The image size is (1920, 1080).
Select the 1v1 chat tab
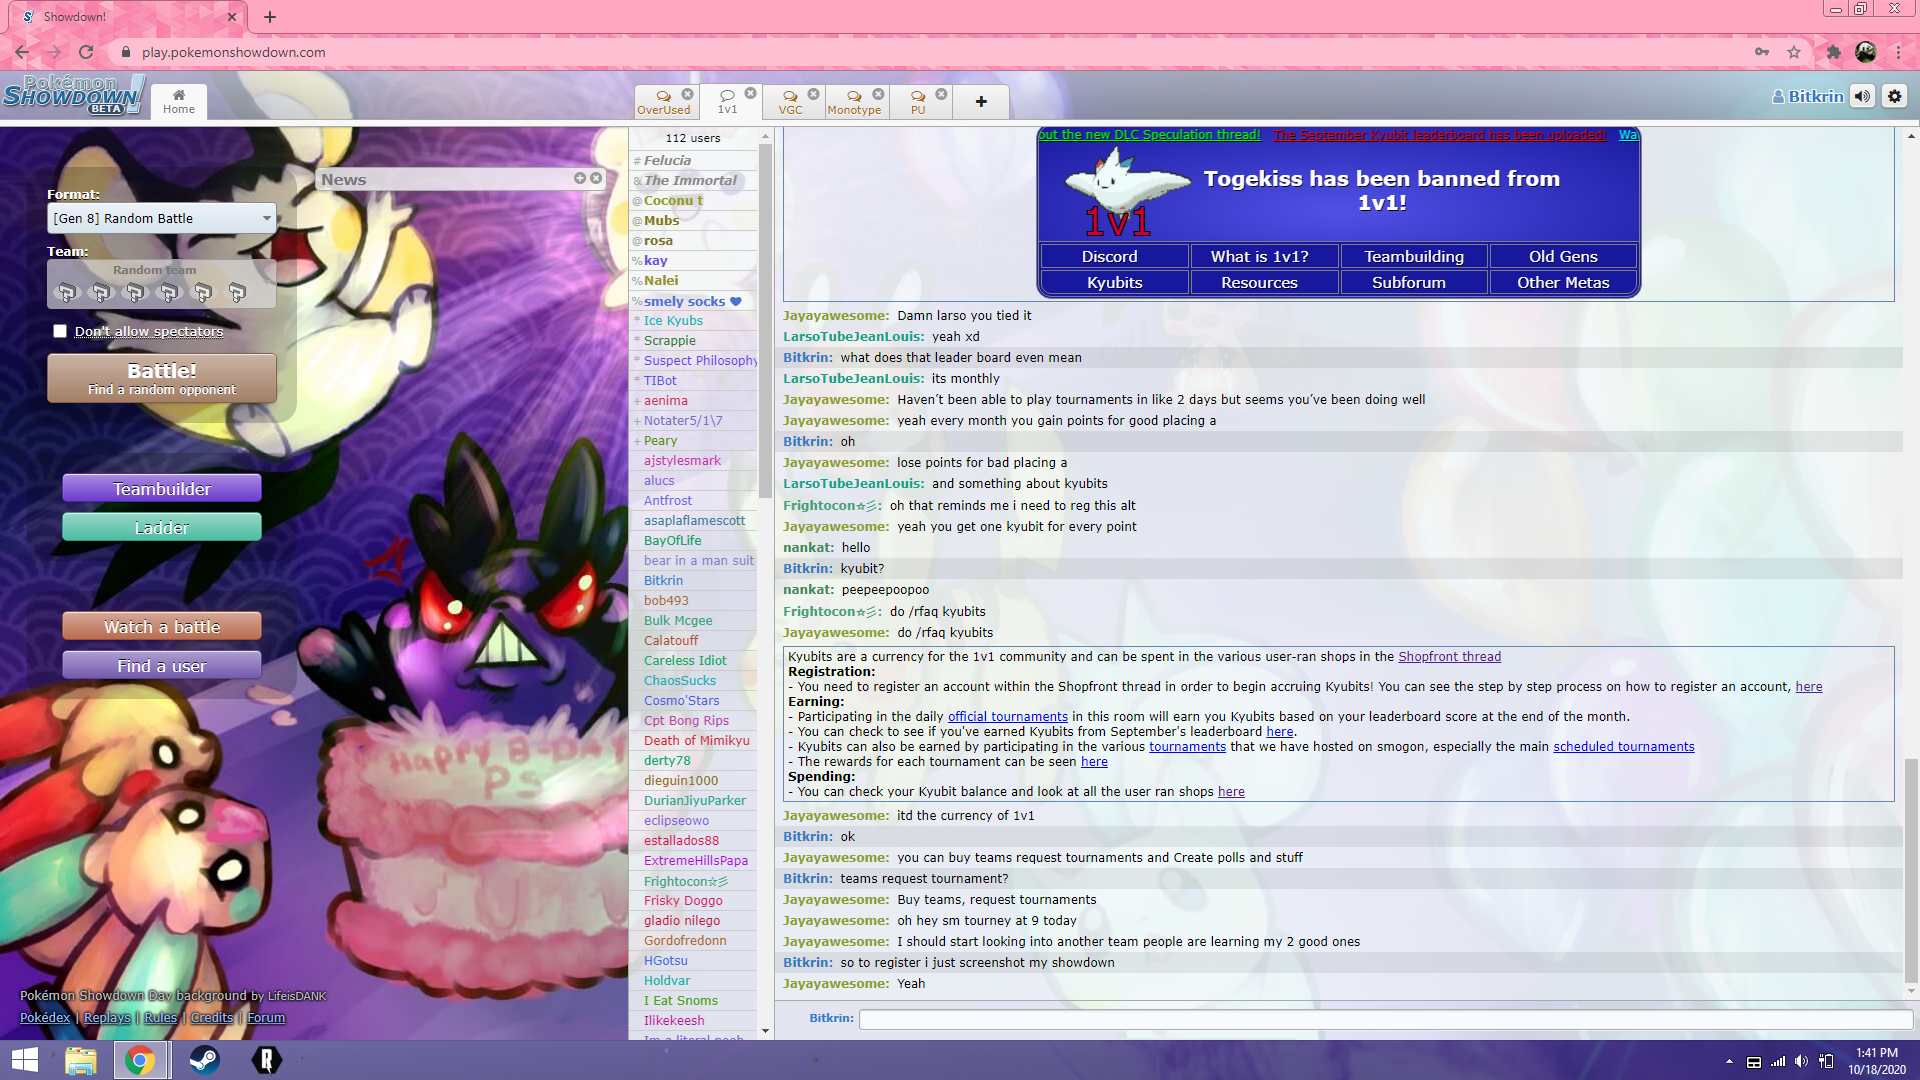pyautogui.click(x=727, y=102)
